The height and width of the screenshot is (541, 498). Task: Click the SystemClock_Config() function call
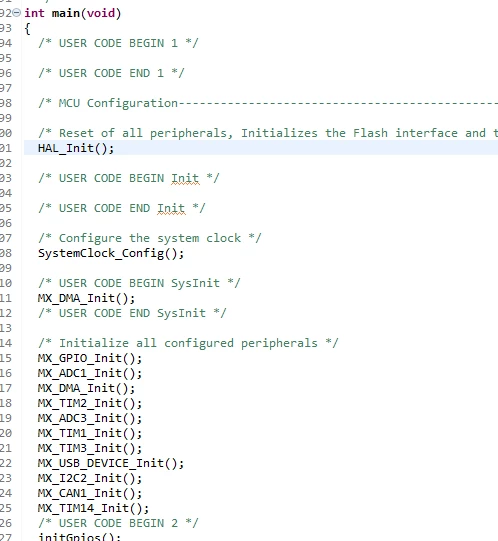pos(111,253)
